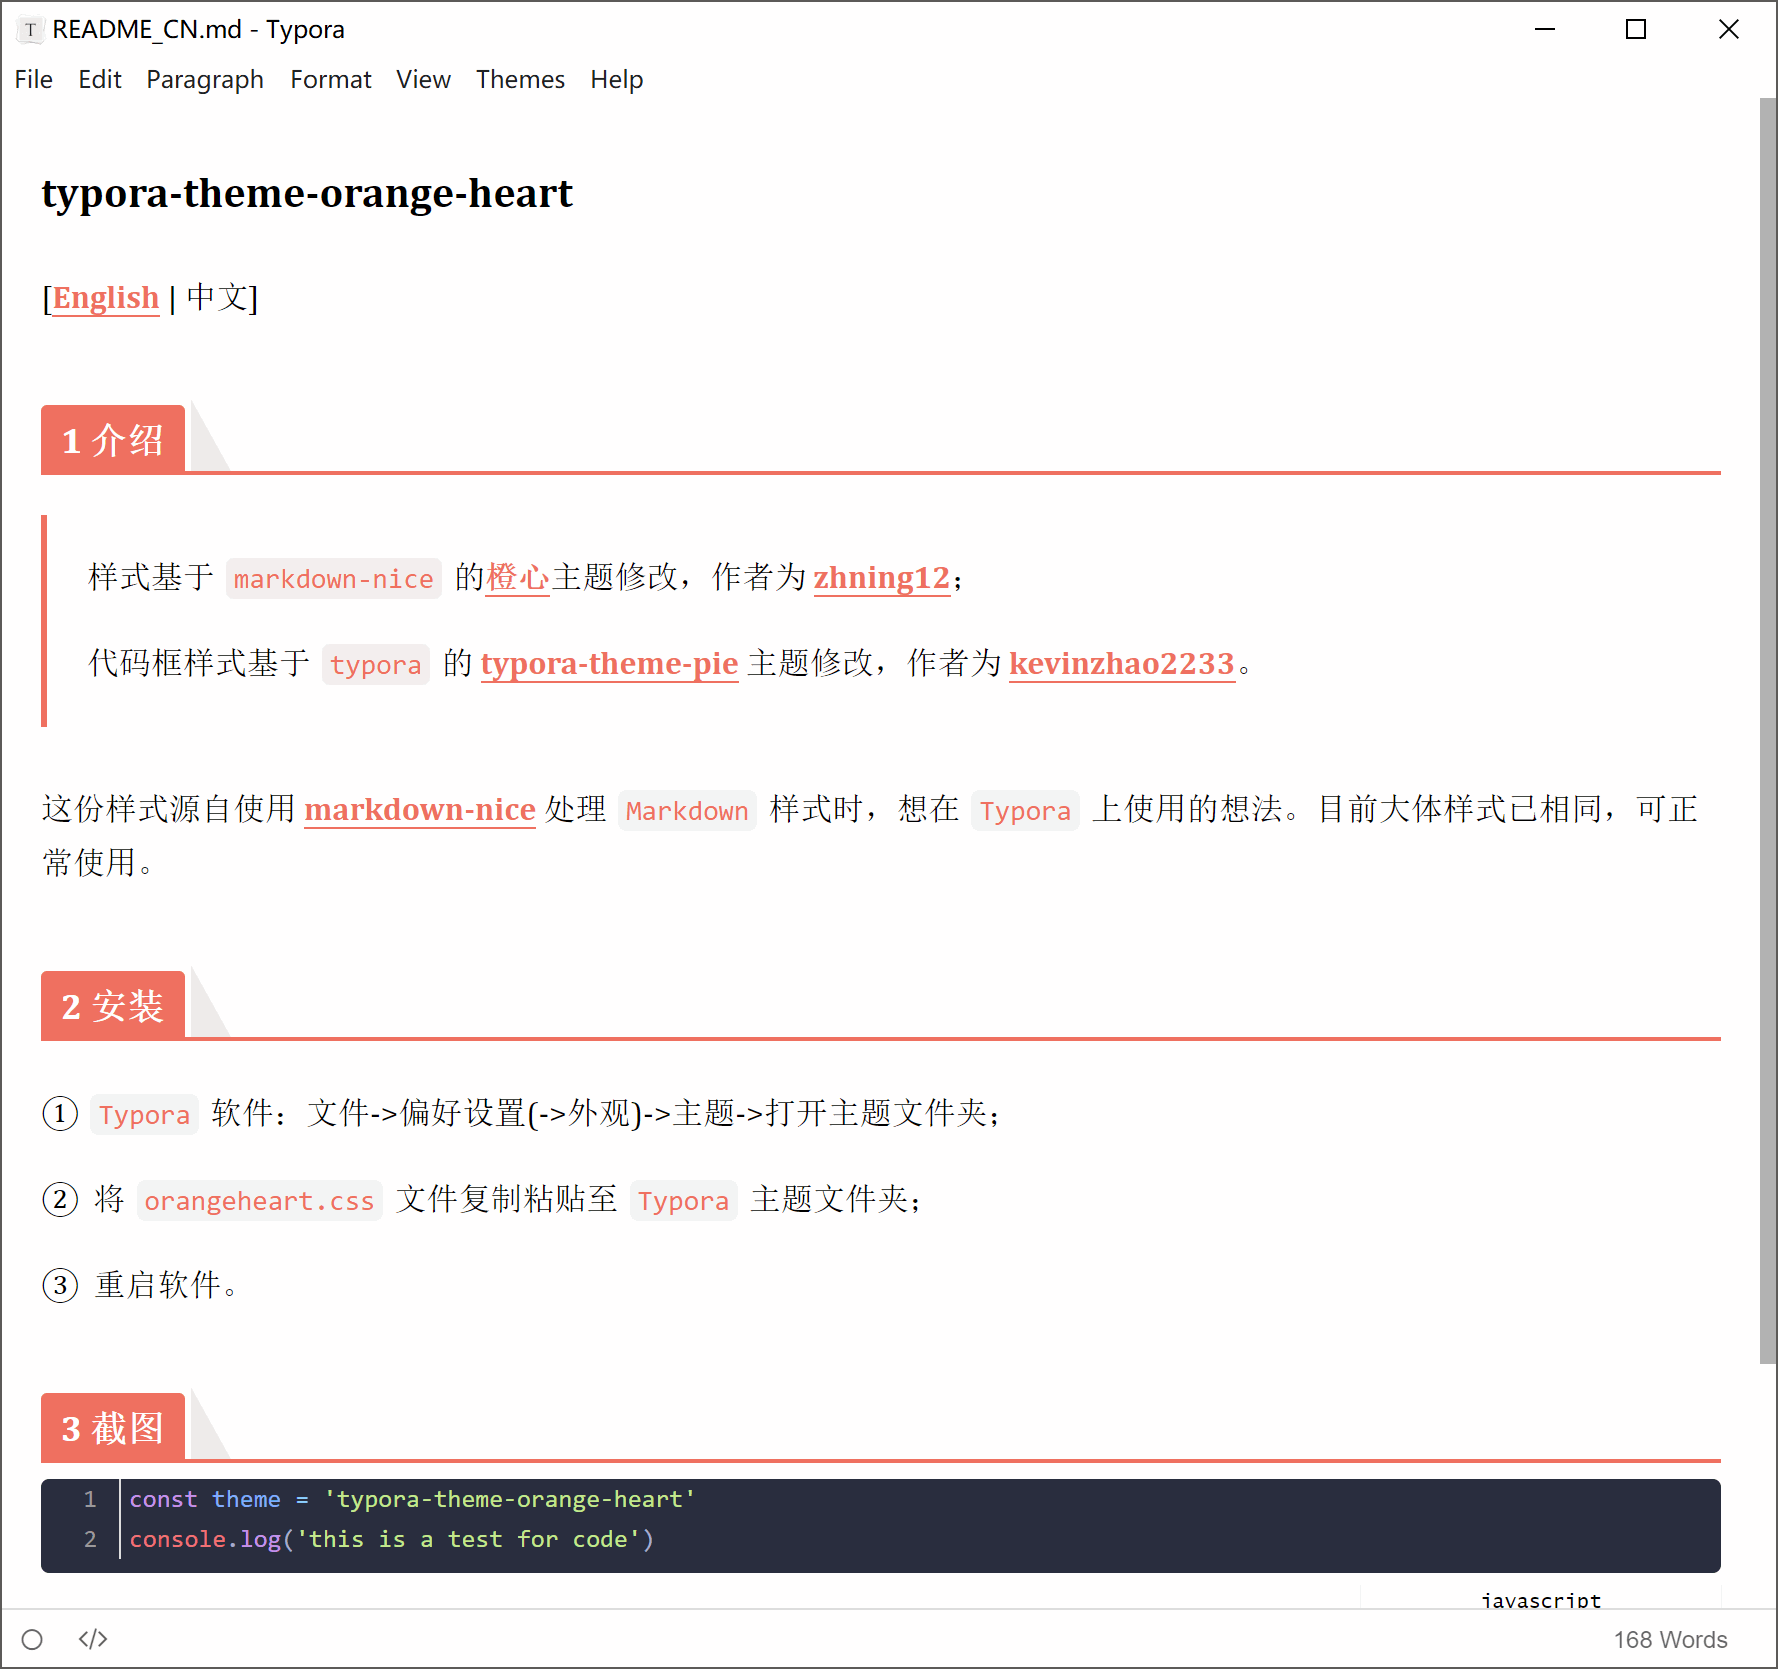Click the heading 1 介绍
Viewport: 1778px width, 1669px height.
[x=113, y=440]
